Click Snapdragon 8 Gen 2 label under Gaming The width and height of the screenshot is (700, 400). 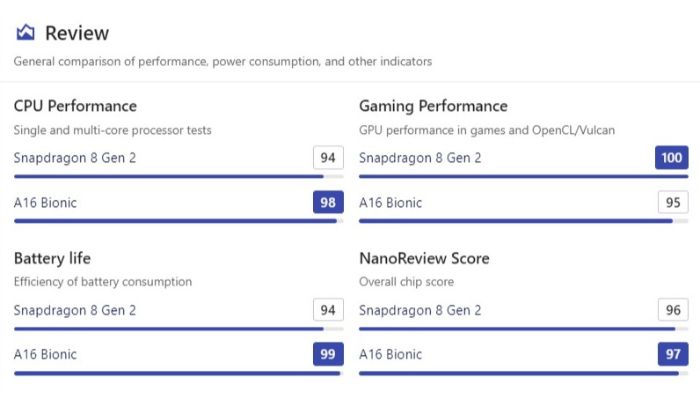pyautogui.click(x=420, y=158)
